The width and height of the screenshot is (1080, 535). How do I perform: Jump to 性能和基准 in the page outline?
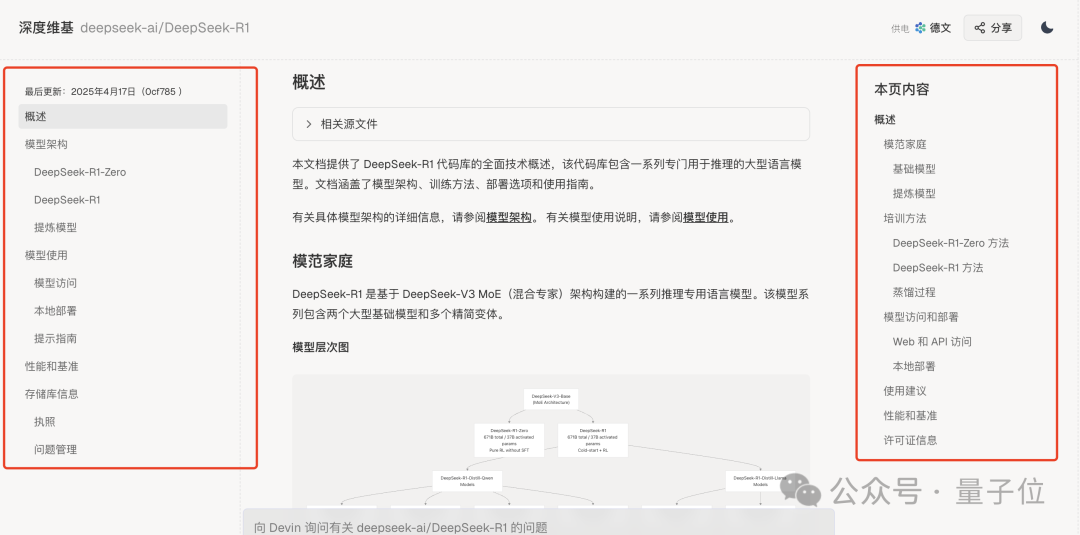point(911,416)
